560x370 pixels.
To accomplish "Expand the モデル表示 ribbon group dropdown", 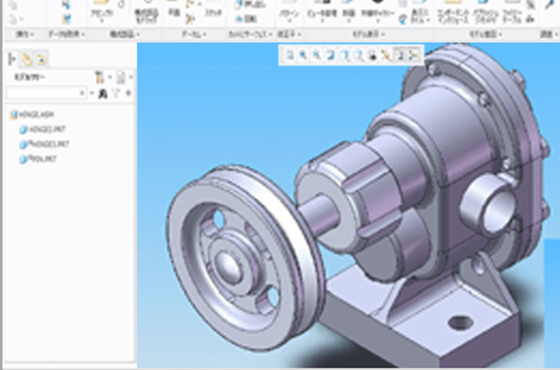I will point(368,34).
